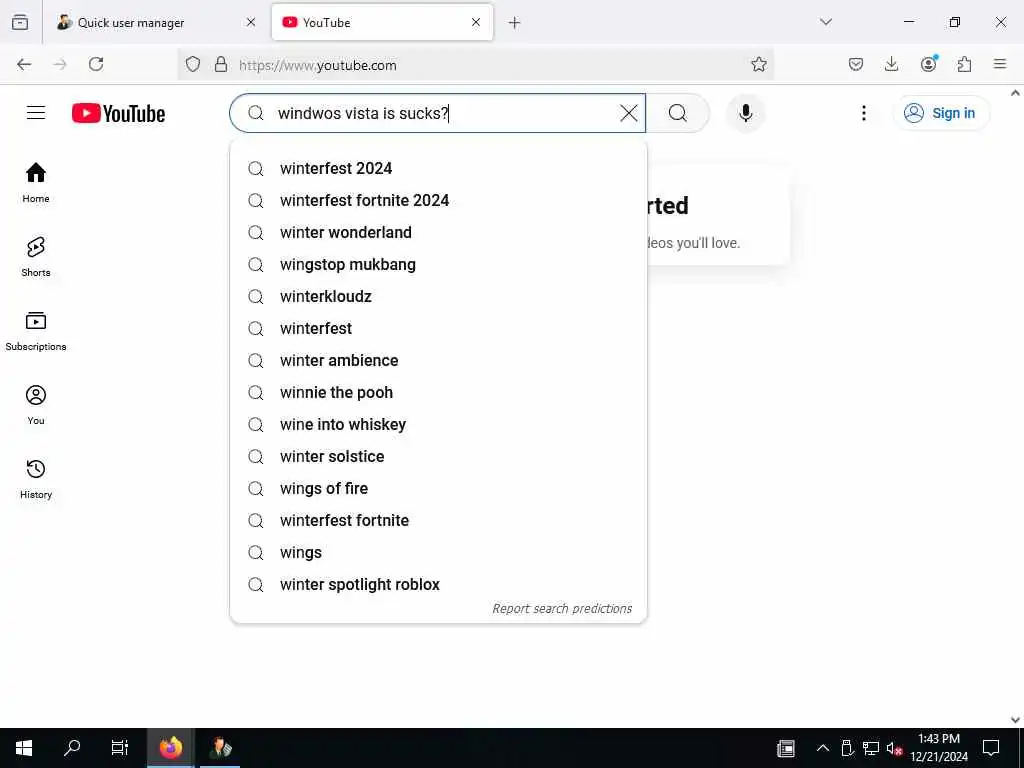Image resolution: width=1024 pixels, height=768 pixels.
Task: Open the You section in sidebar
Action: (x=36, y=405)
